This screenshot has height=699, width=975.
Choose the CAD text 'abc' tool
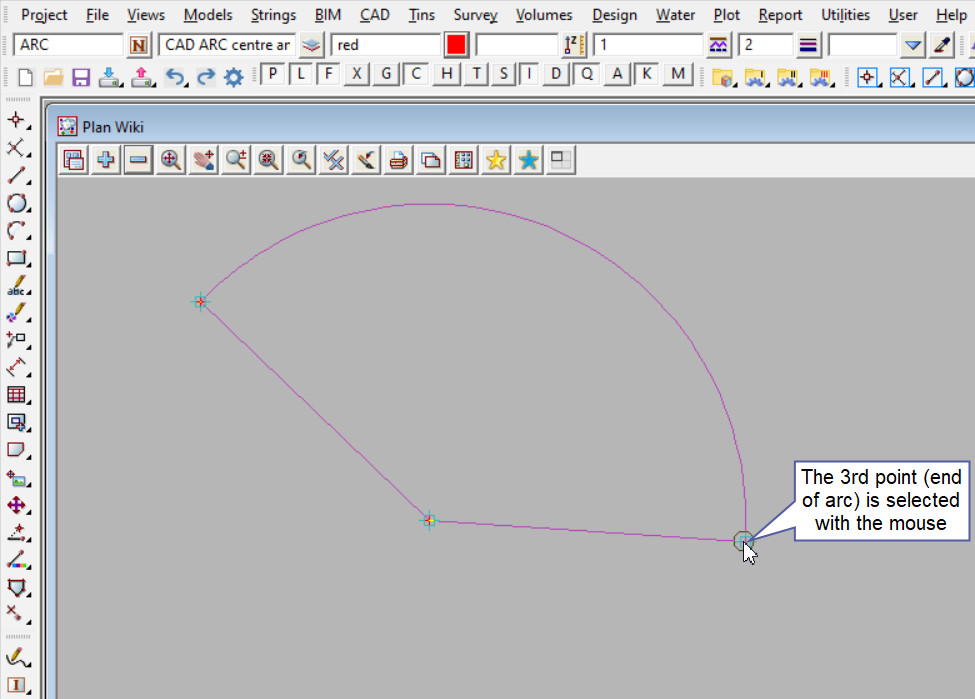16,286
